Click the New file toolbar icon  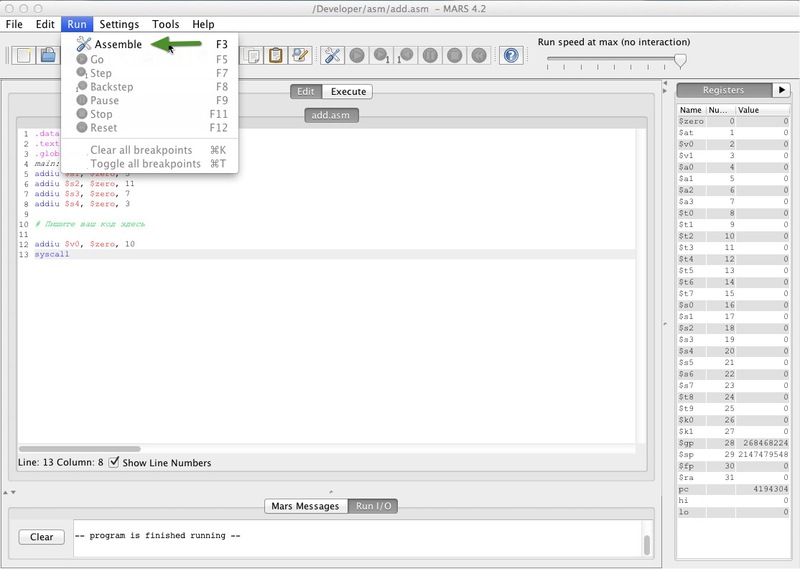click(23, 55)
